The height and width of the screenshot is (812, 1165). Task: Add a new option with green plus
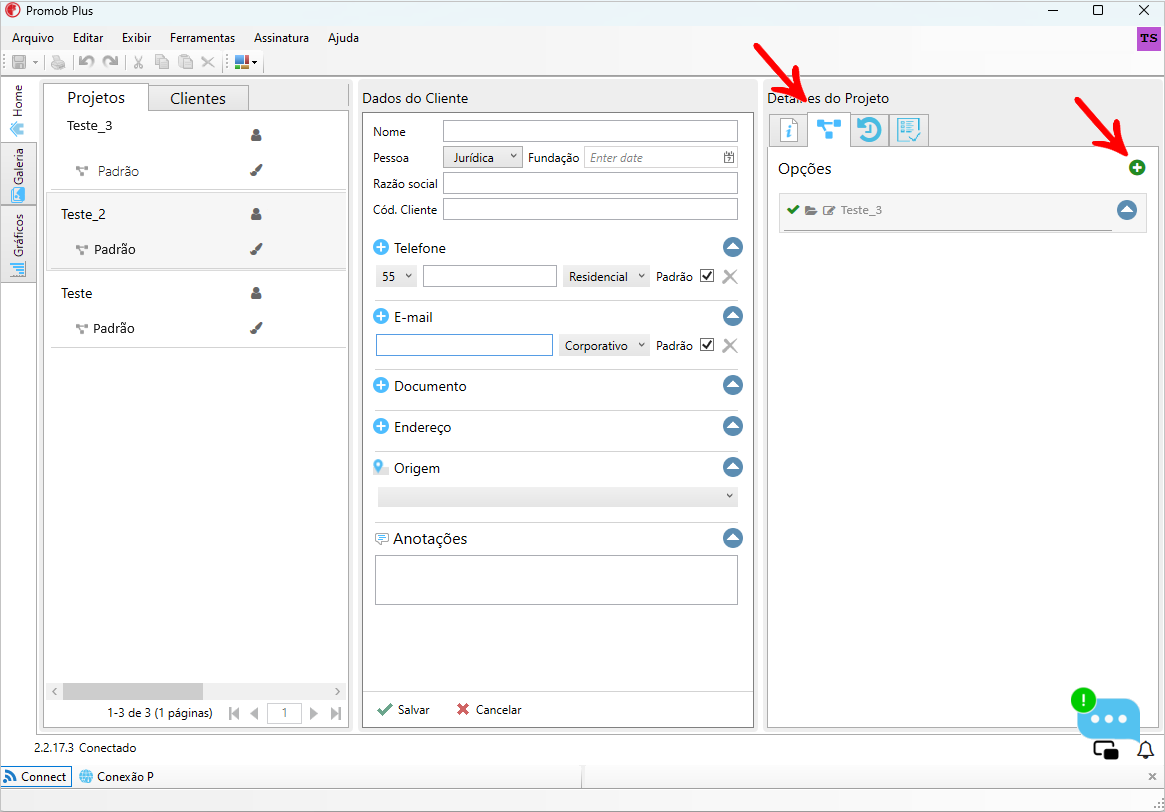[1137, 168]
